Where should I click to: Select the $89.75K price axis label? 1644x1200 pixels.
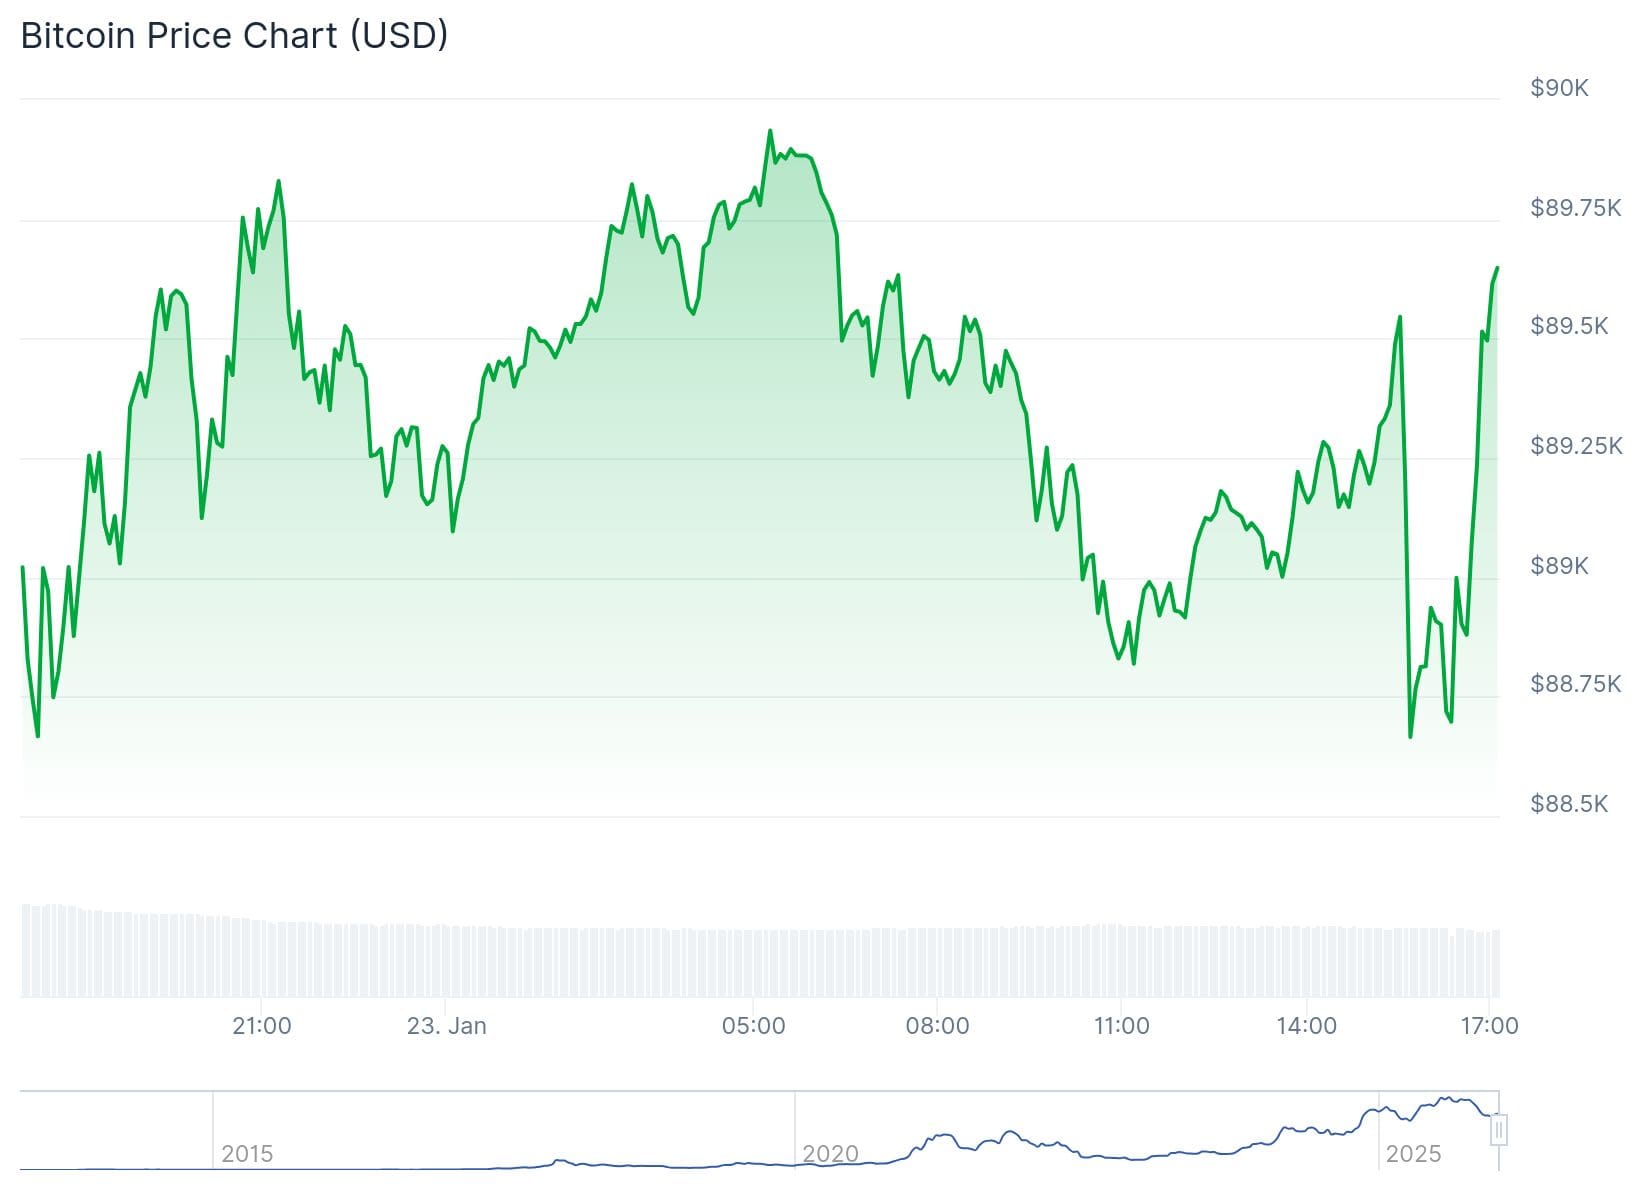[1575, 208]
